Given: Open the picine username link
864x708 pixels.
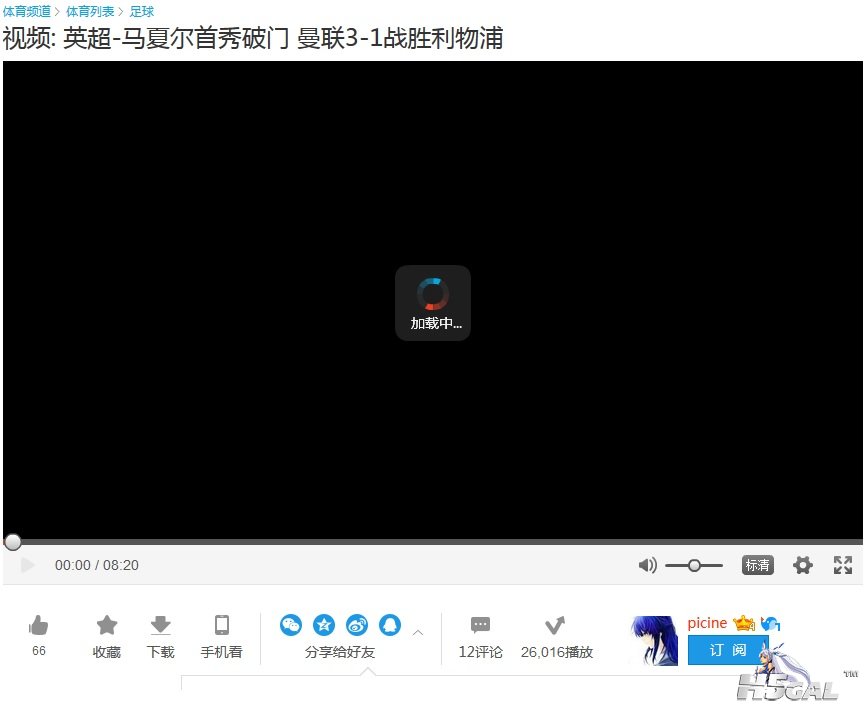Looking at the screenshot, I should (x=708, y=623).
